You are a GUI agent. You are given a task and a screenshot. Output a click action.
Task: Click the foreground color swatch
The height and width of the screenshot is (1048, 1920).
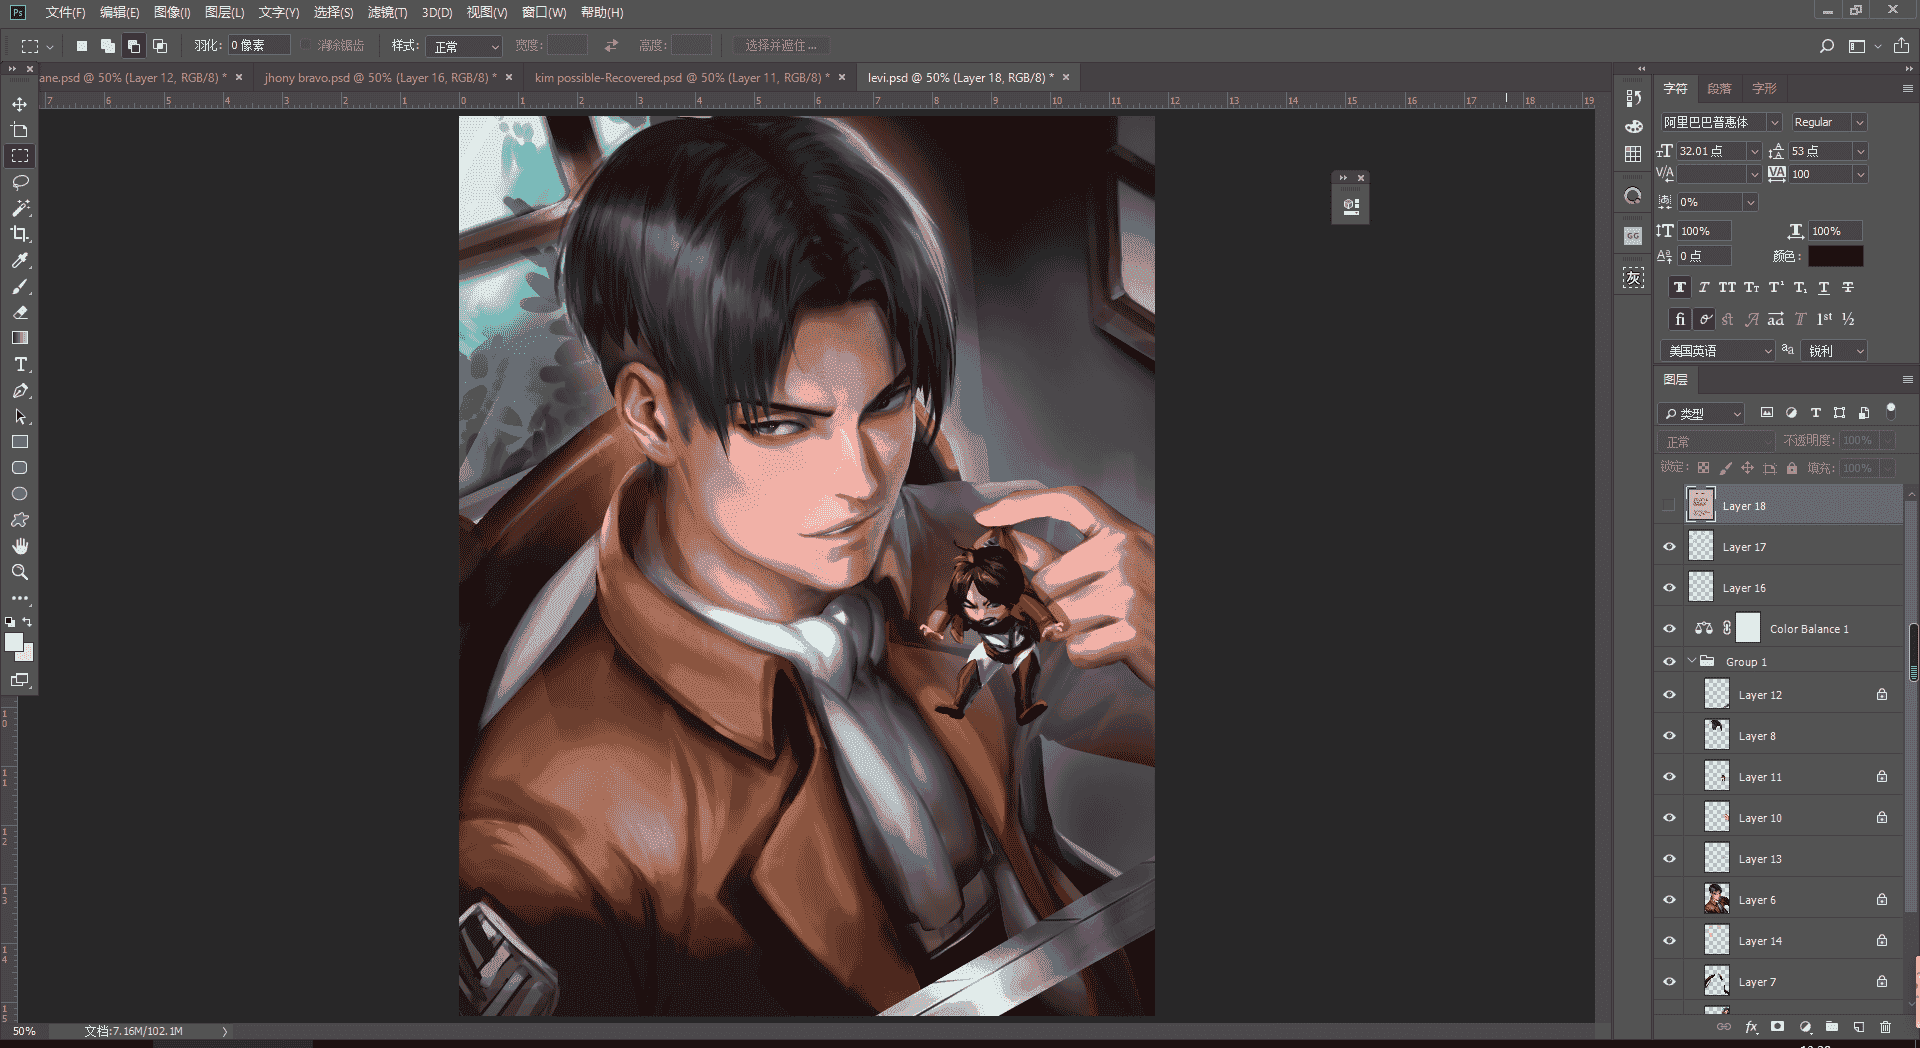point(14,642)
